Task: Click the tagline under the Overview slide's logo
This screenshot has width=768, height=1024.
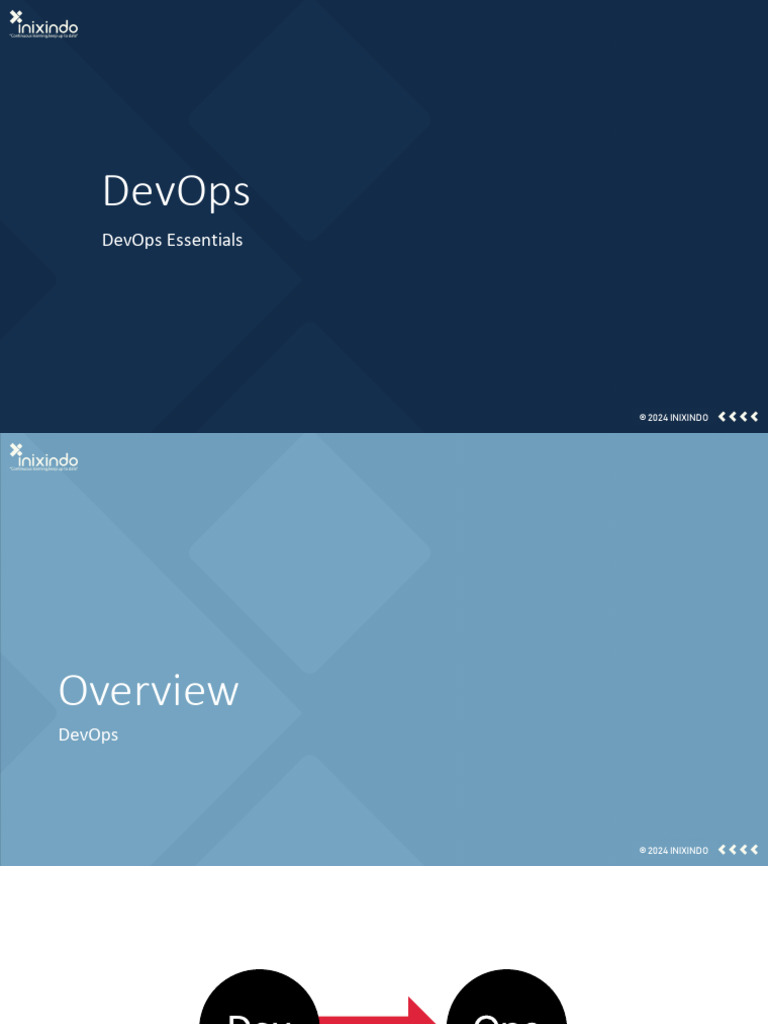Action: tap(44, 469)
